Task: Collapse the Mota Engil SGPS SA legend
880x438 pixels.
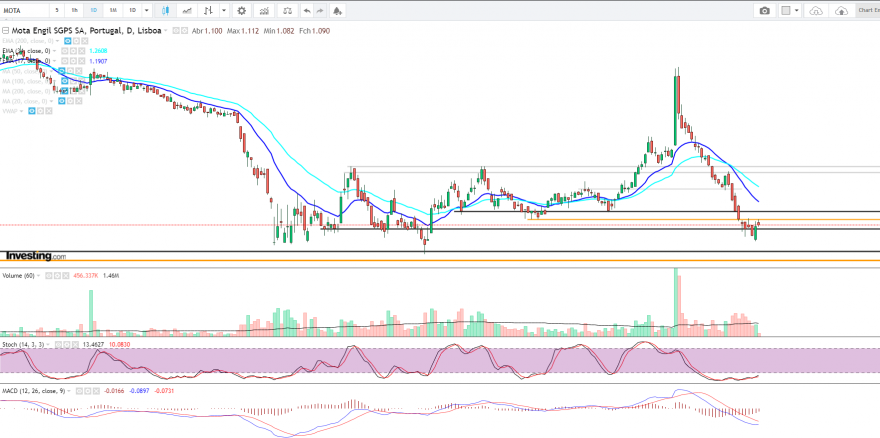Action: 6,31
